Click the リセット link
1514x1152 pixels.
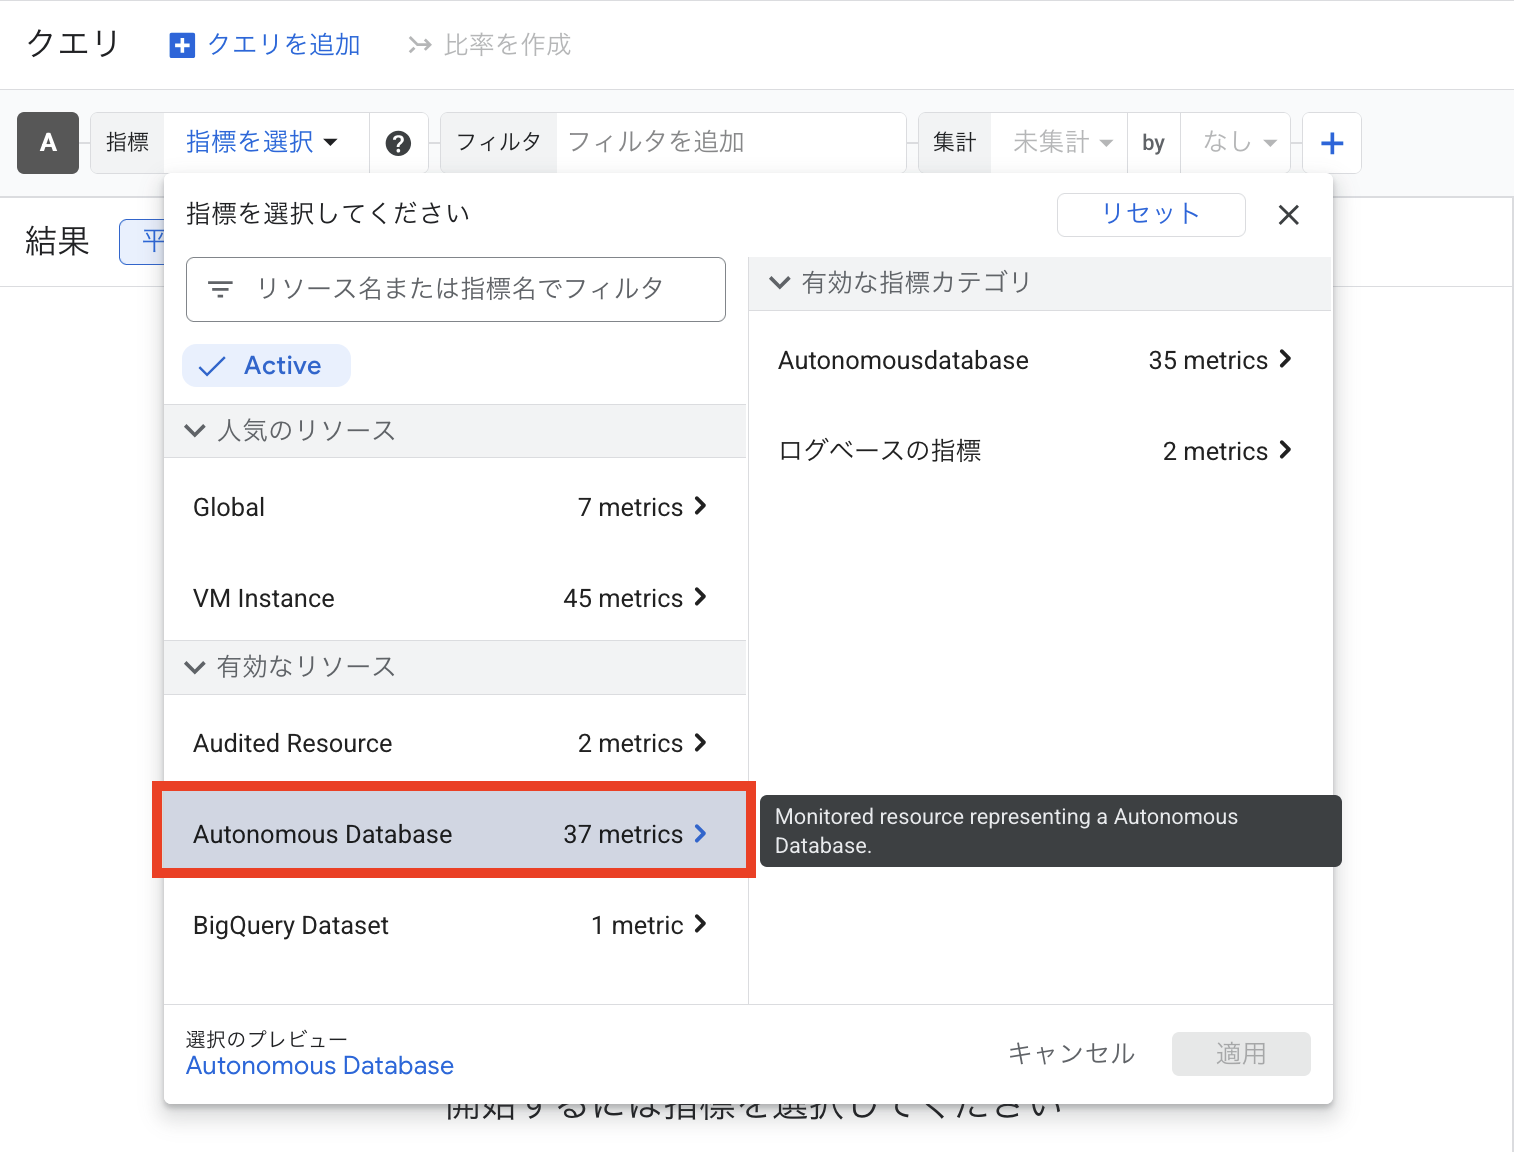[x=1150, y=214]
